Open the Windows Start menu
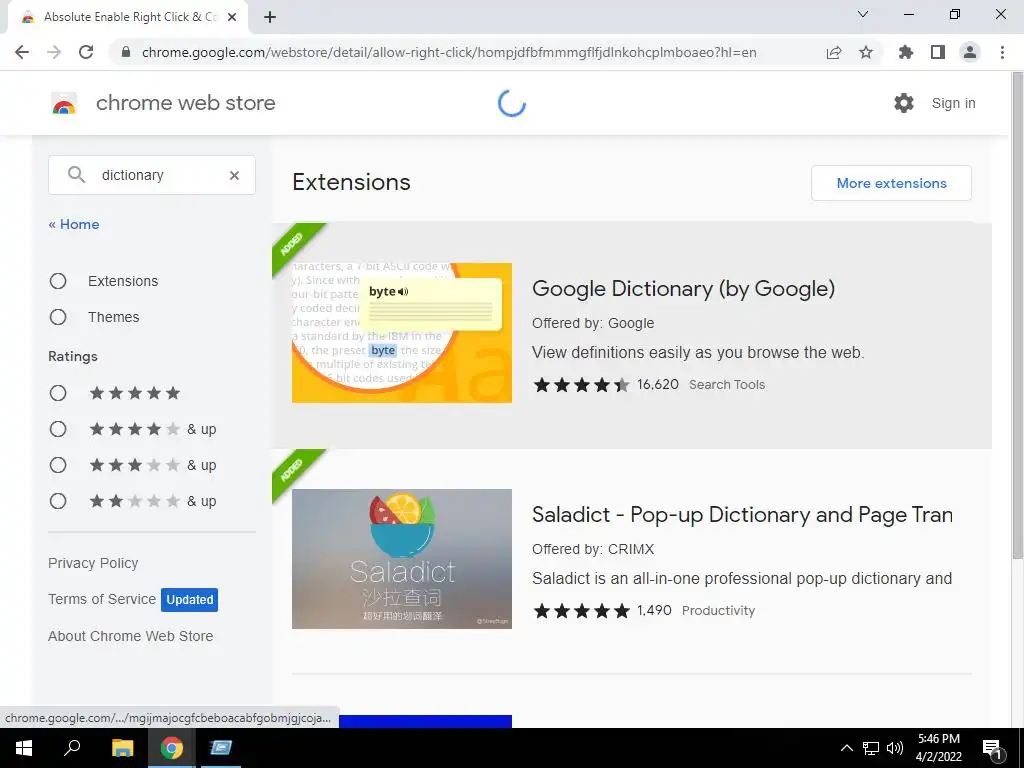This screenshot has width=1024, height=768. (24, 748)
